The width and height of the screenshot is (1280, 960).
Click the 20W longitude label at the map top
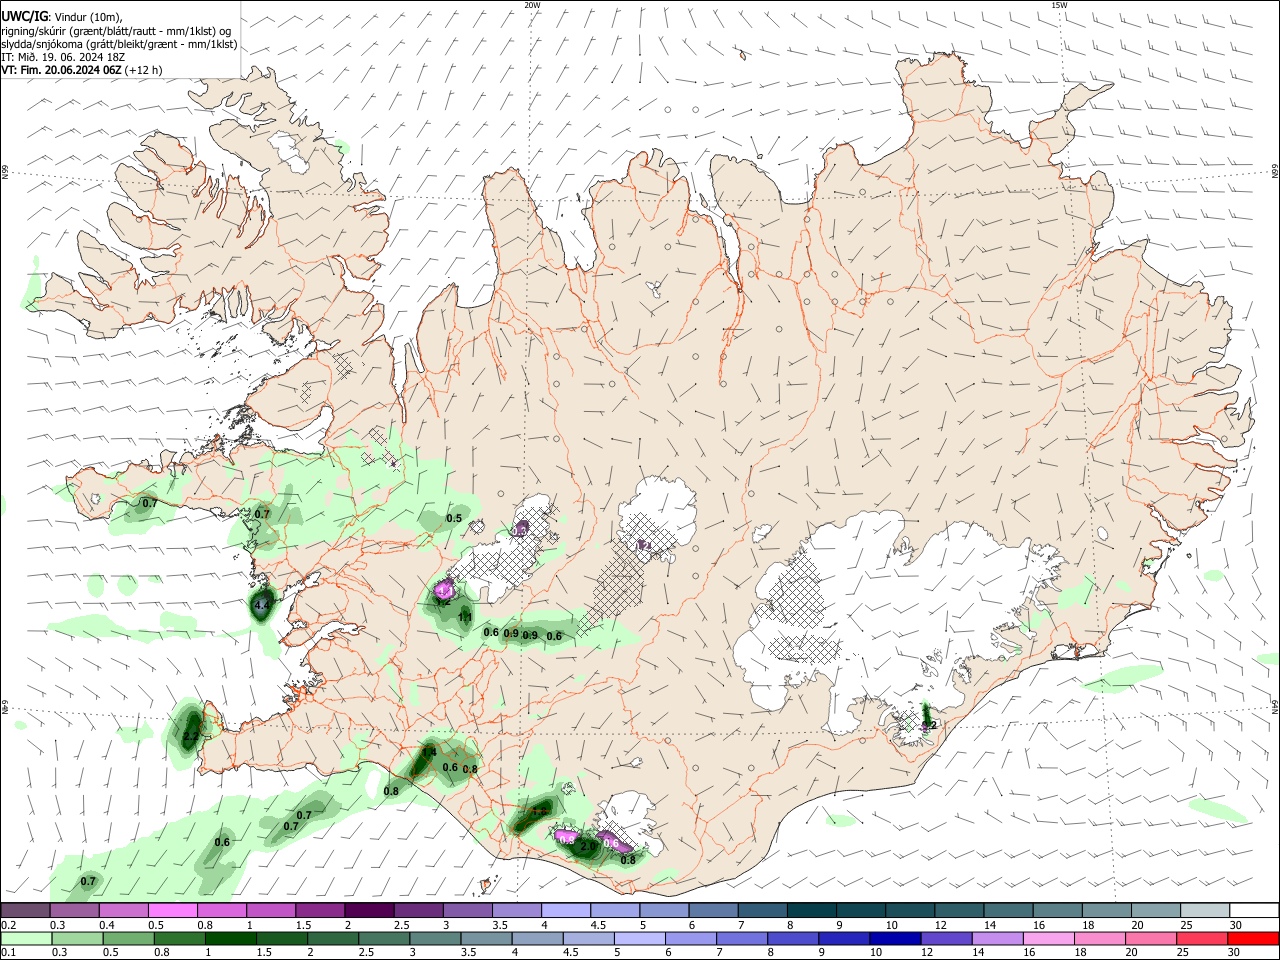533,5
